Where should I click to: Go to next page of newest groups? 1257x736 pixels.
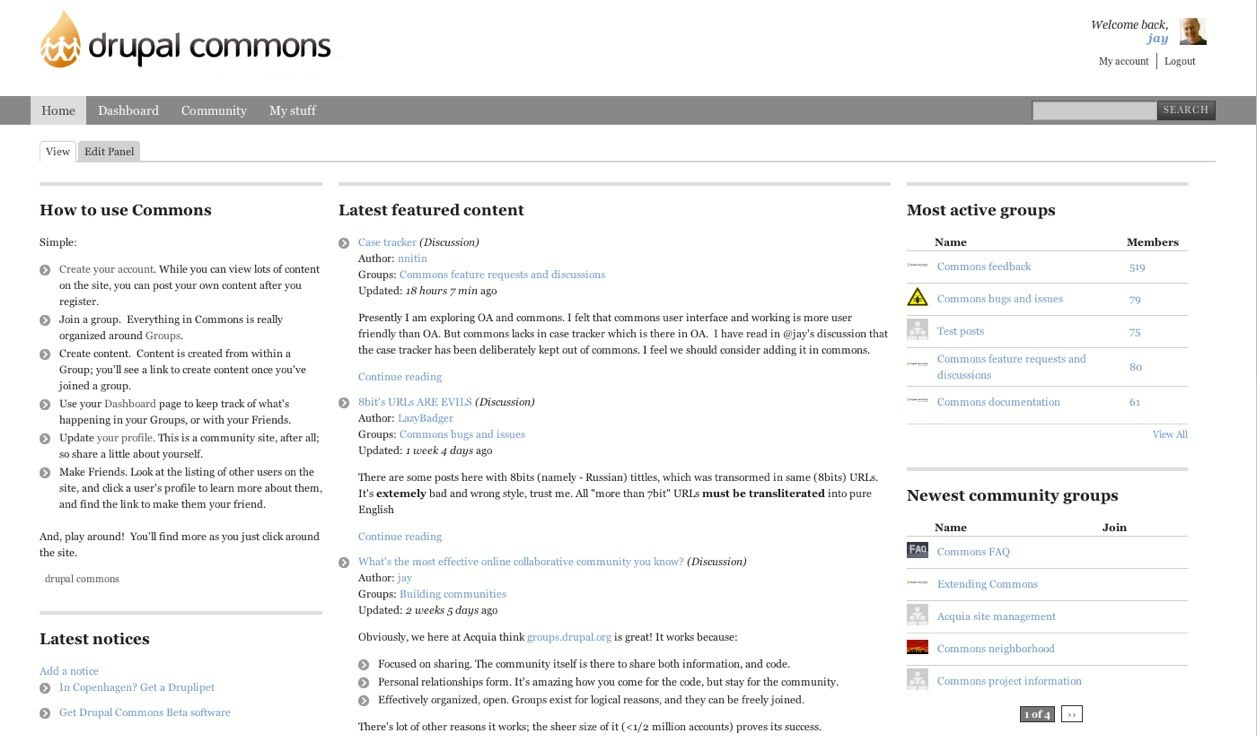click(x=1071, y=714)
